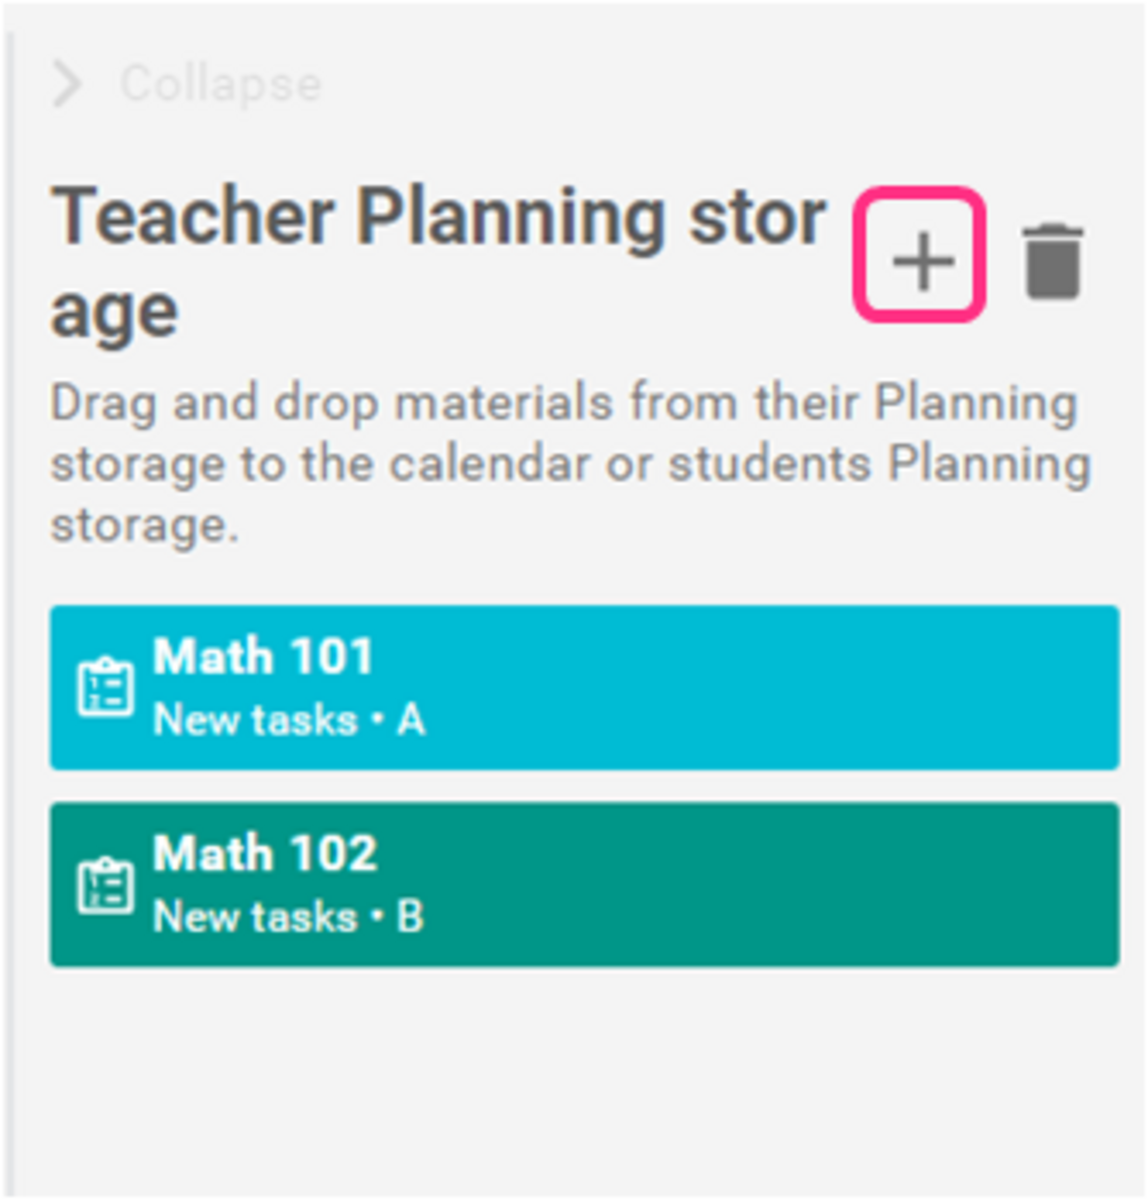
Task: Open the Math 101 task card
Action: 584,687
